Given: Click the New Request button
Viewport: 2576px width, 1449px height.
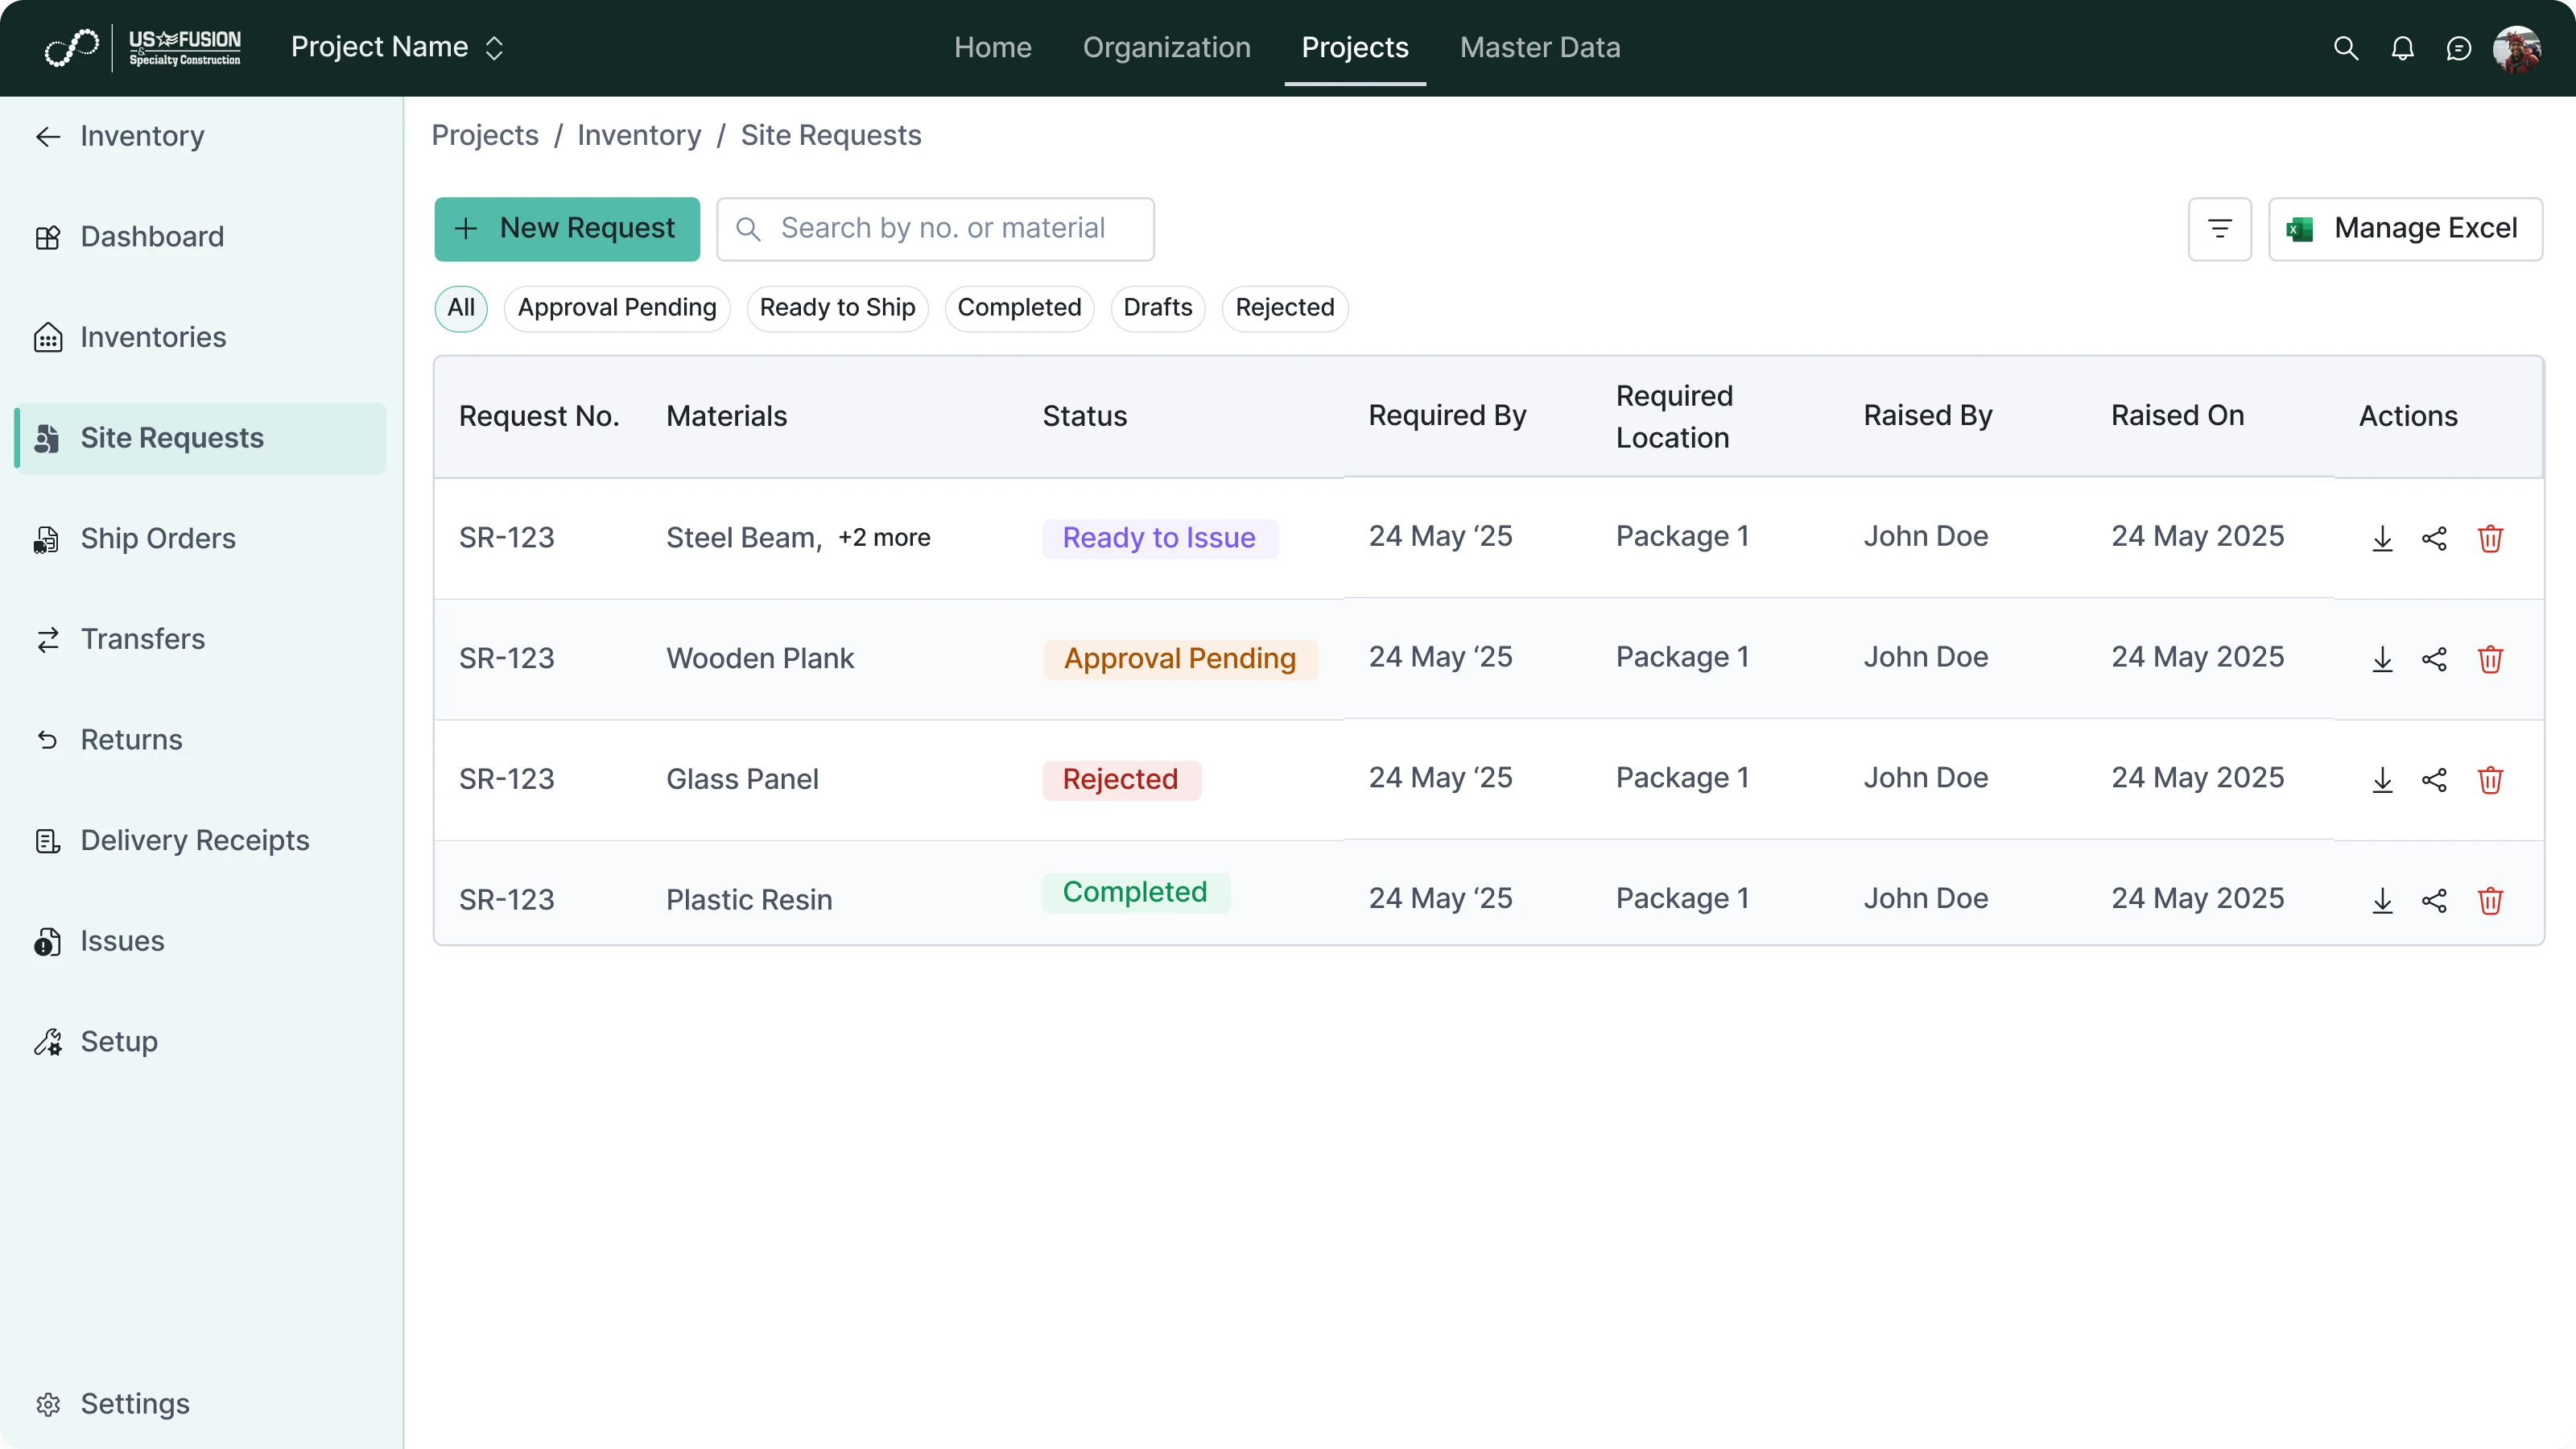Looking at the screenshot, I should click(x=567, y=229).
